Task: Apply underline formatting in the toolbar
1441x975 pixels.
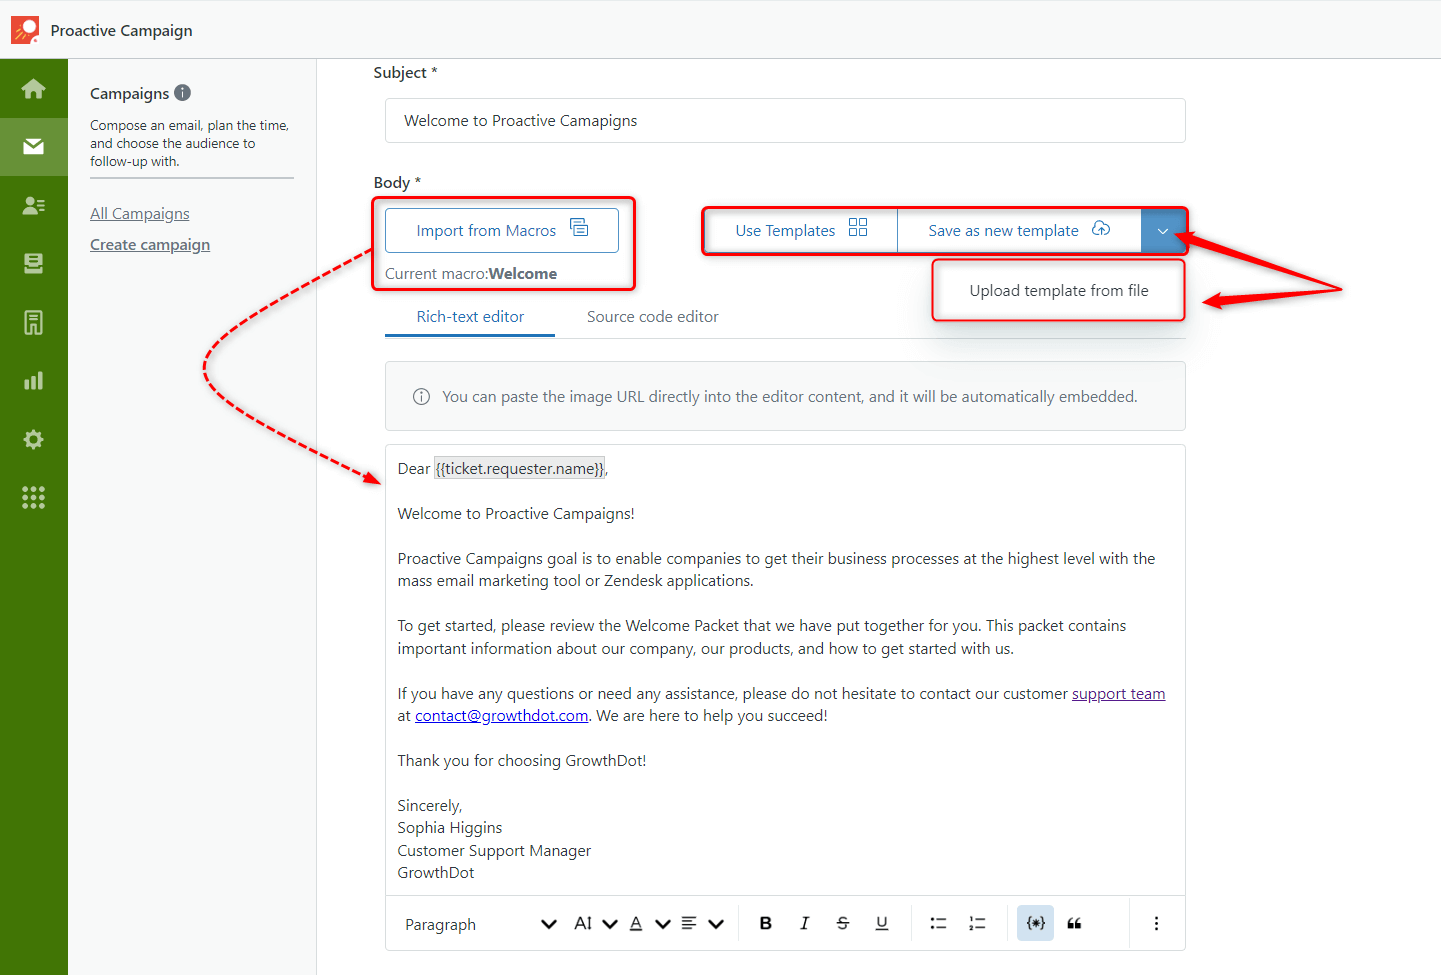Action: pyautogui.click(x=881, y=923)
